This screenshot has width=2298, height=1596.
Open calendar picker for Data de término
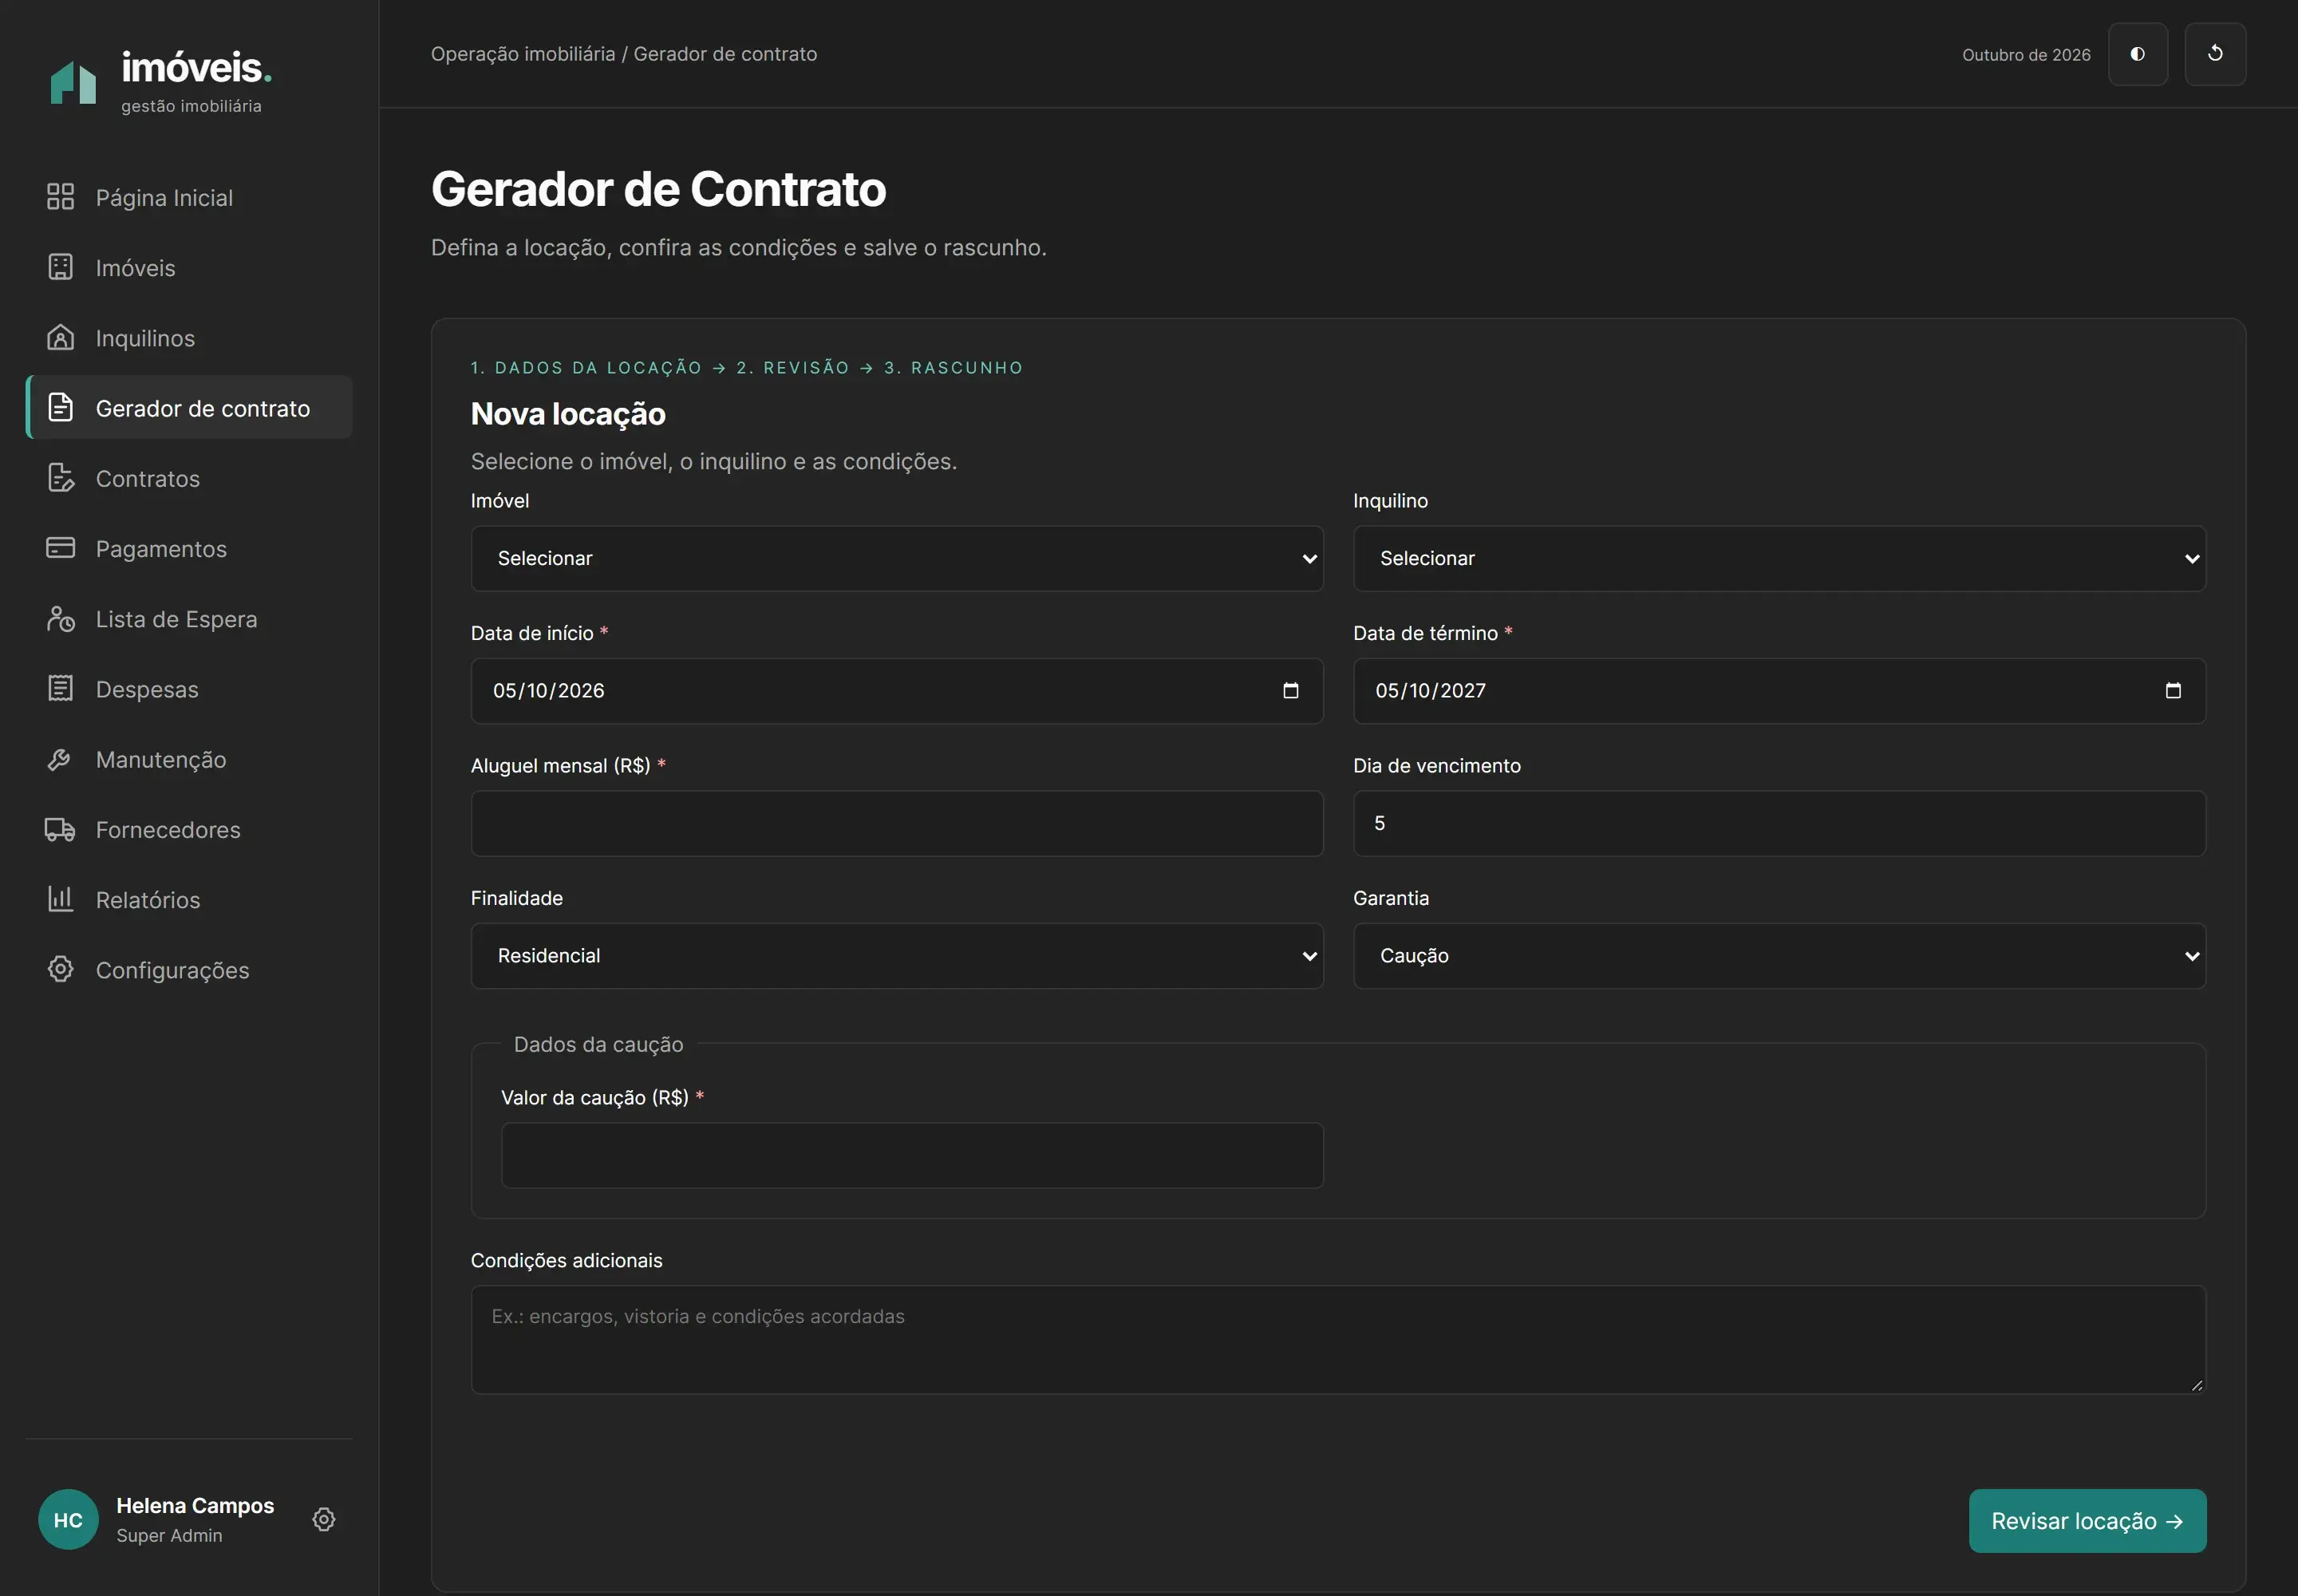2172,690
